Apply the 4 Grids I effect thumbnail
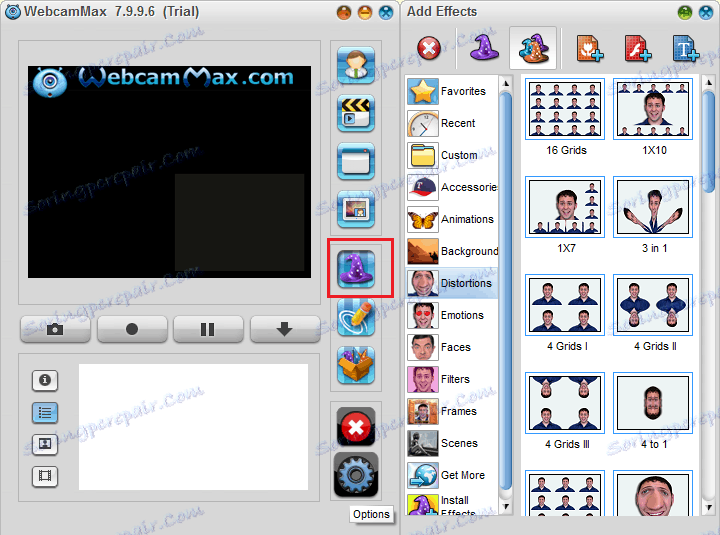 point(565,305)
